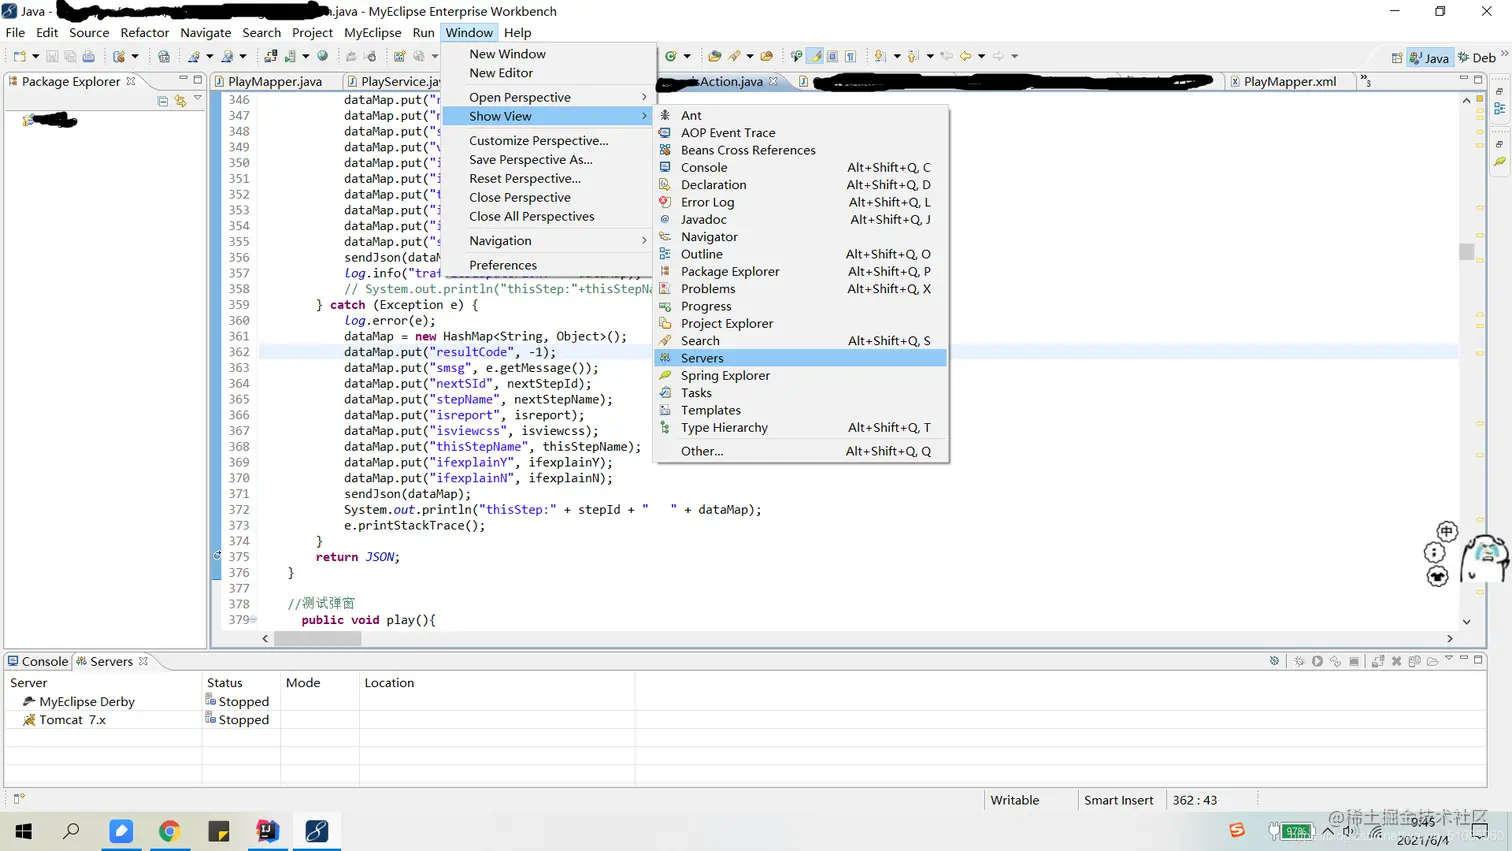
Task: Switch to the Console tab
Action: [38, 661]
